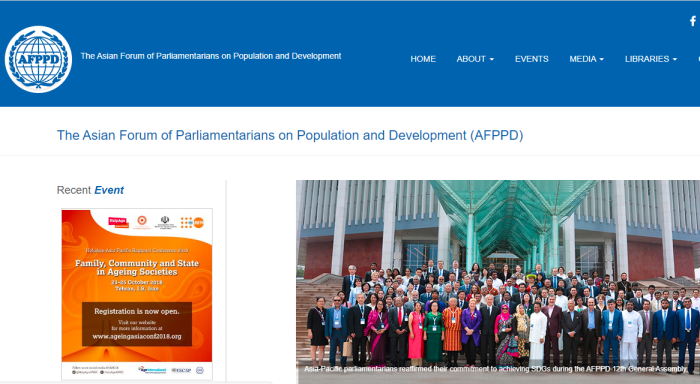This screenshot has width=700, height=384.
Task: Click the photo caption about SDGs commitment
Action: 496,369
